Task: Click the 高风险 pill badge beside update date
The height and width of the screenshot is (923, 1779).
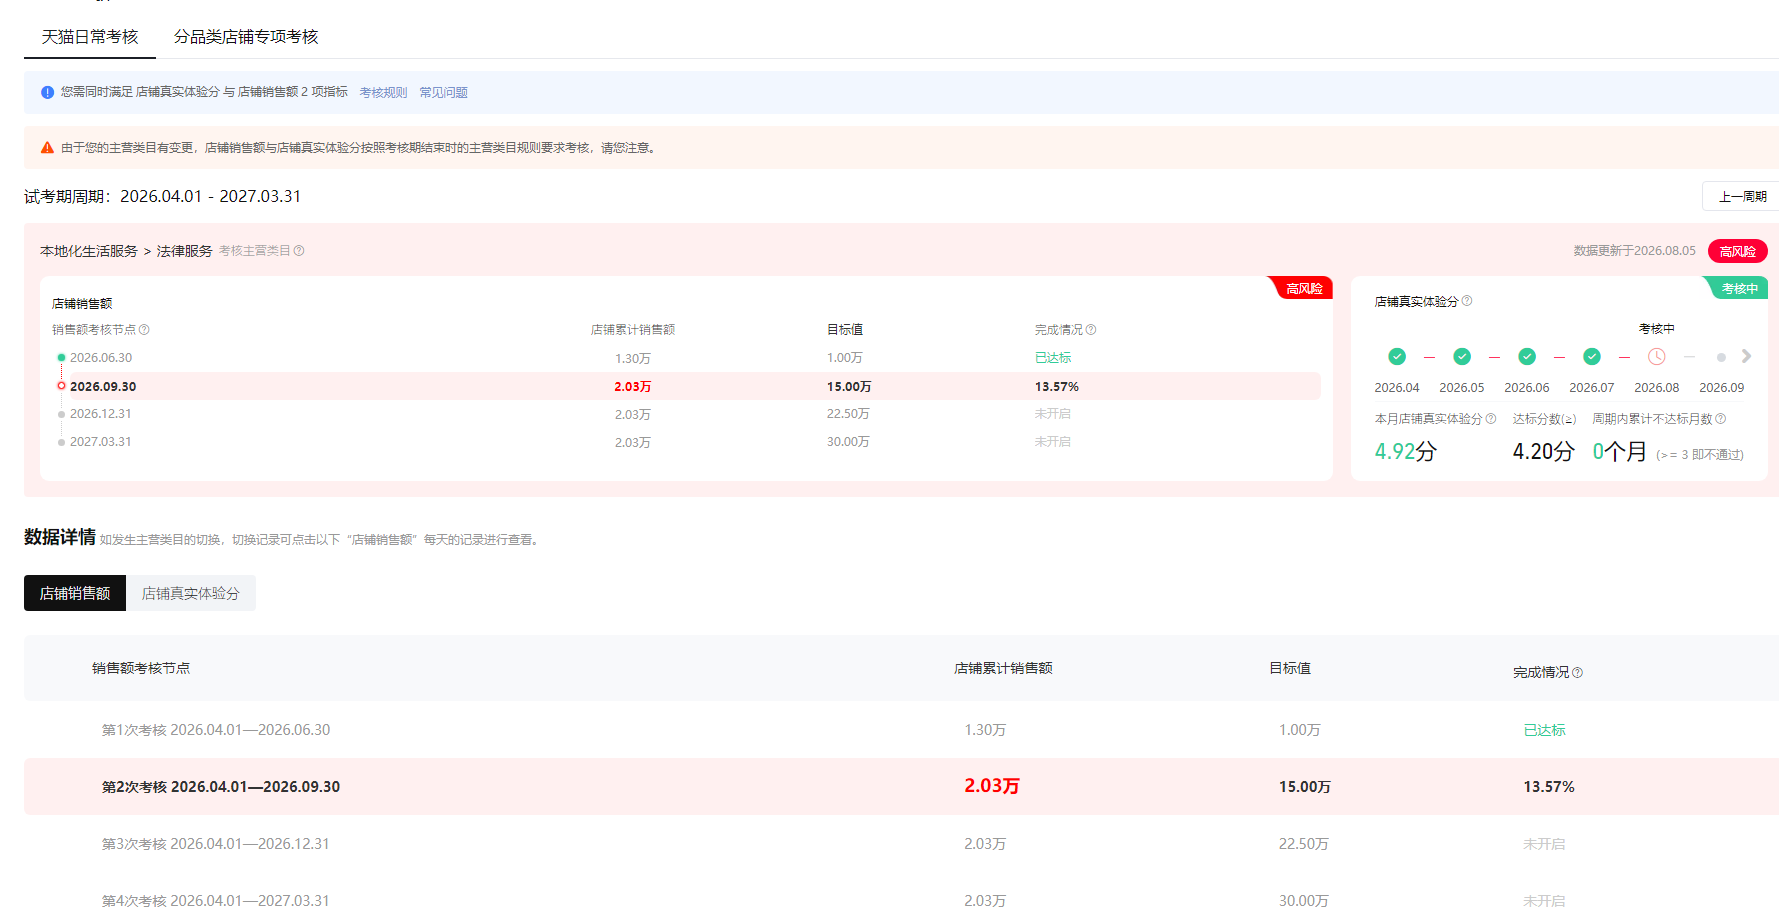Action: click(x=1738, y=252)
